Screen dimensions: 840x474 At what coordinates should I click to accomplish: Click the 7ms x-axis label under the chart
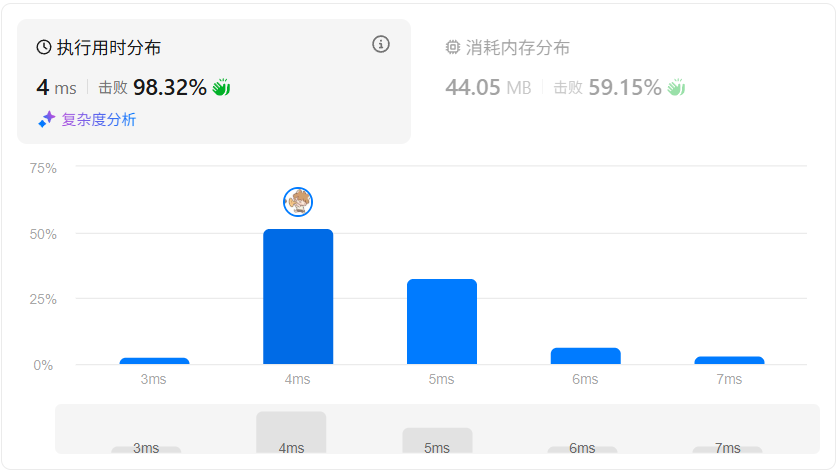pyautogui.click(x=729, y=379)
